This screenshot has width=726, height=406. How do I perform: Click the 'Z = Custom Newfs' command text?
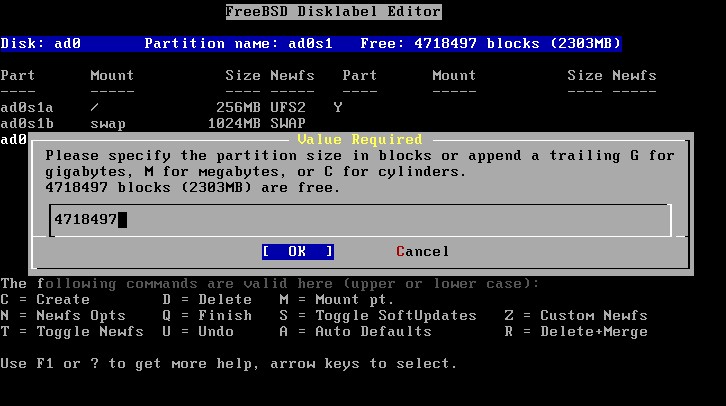click(576, 316)
